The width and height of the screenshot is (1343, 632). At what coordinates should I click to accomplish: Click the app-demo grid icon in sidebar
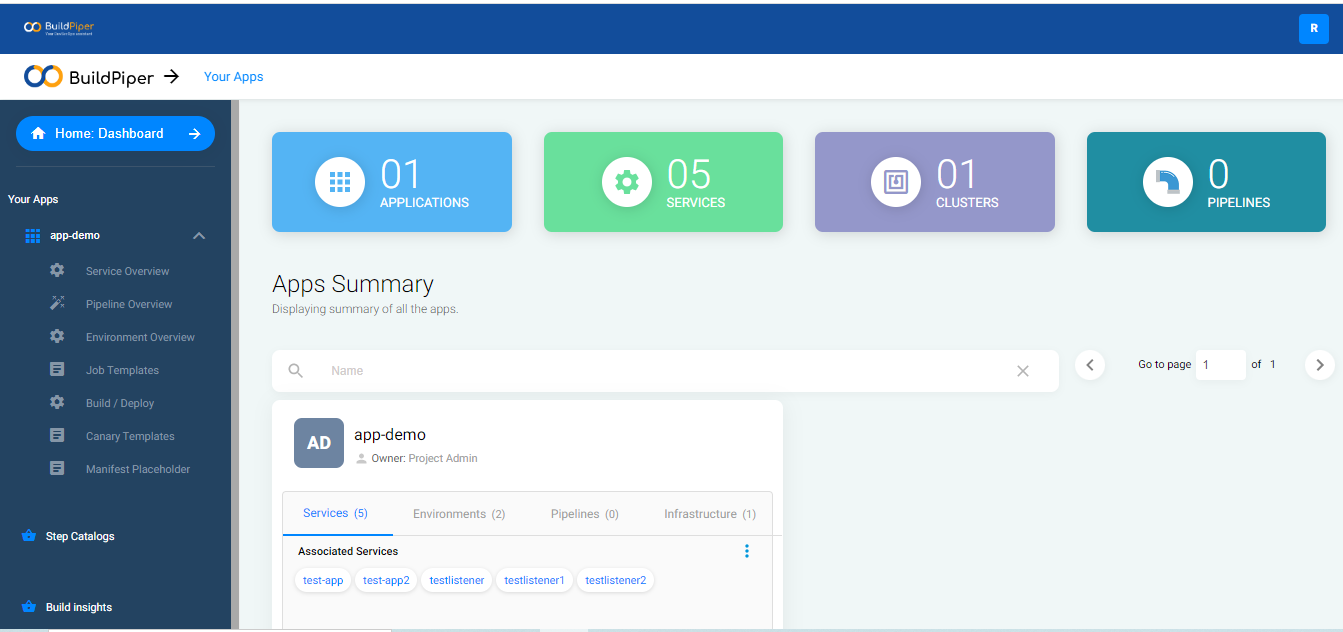coord(33,236)
